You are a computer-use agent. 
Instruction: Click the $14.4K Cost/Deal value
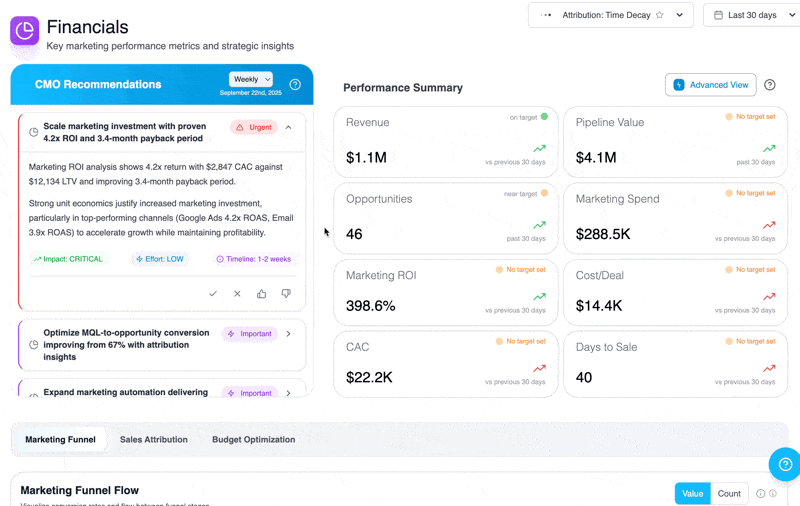(x=599, y=306)
